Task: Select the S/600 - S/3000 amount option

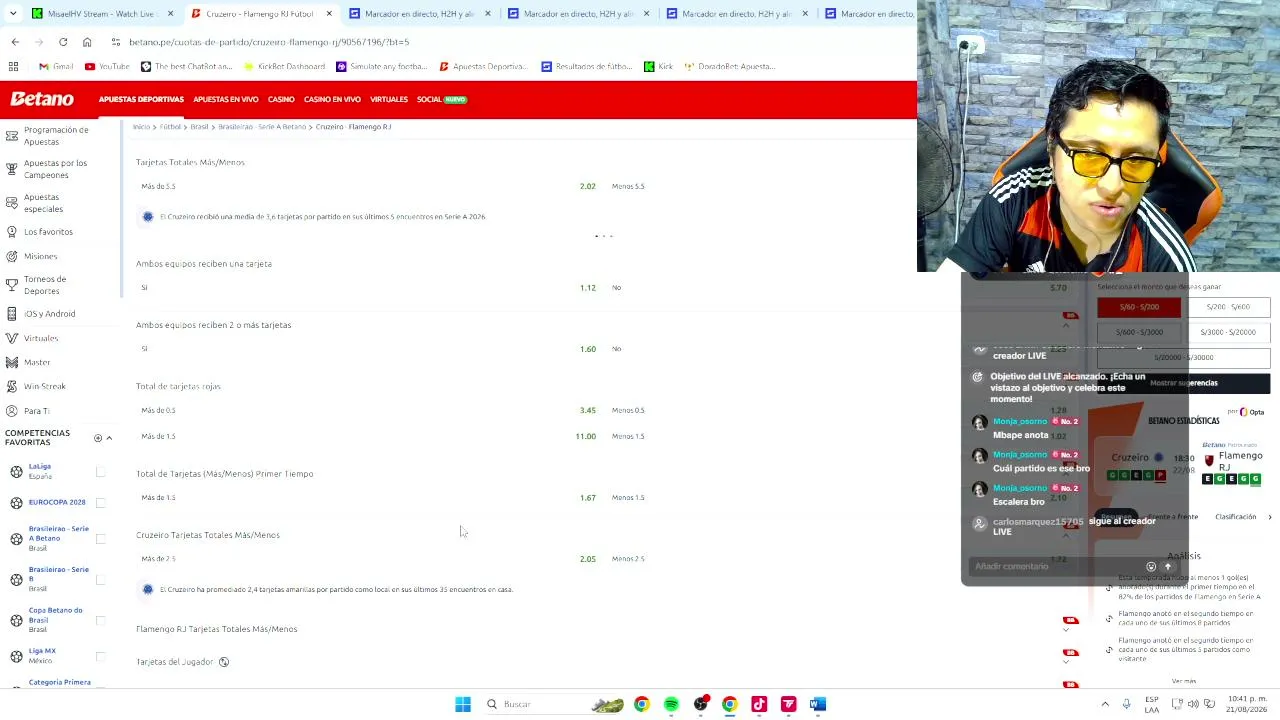Action: click(1139, 332)
